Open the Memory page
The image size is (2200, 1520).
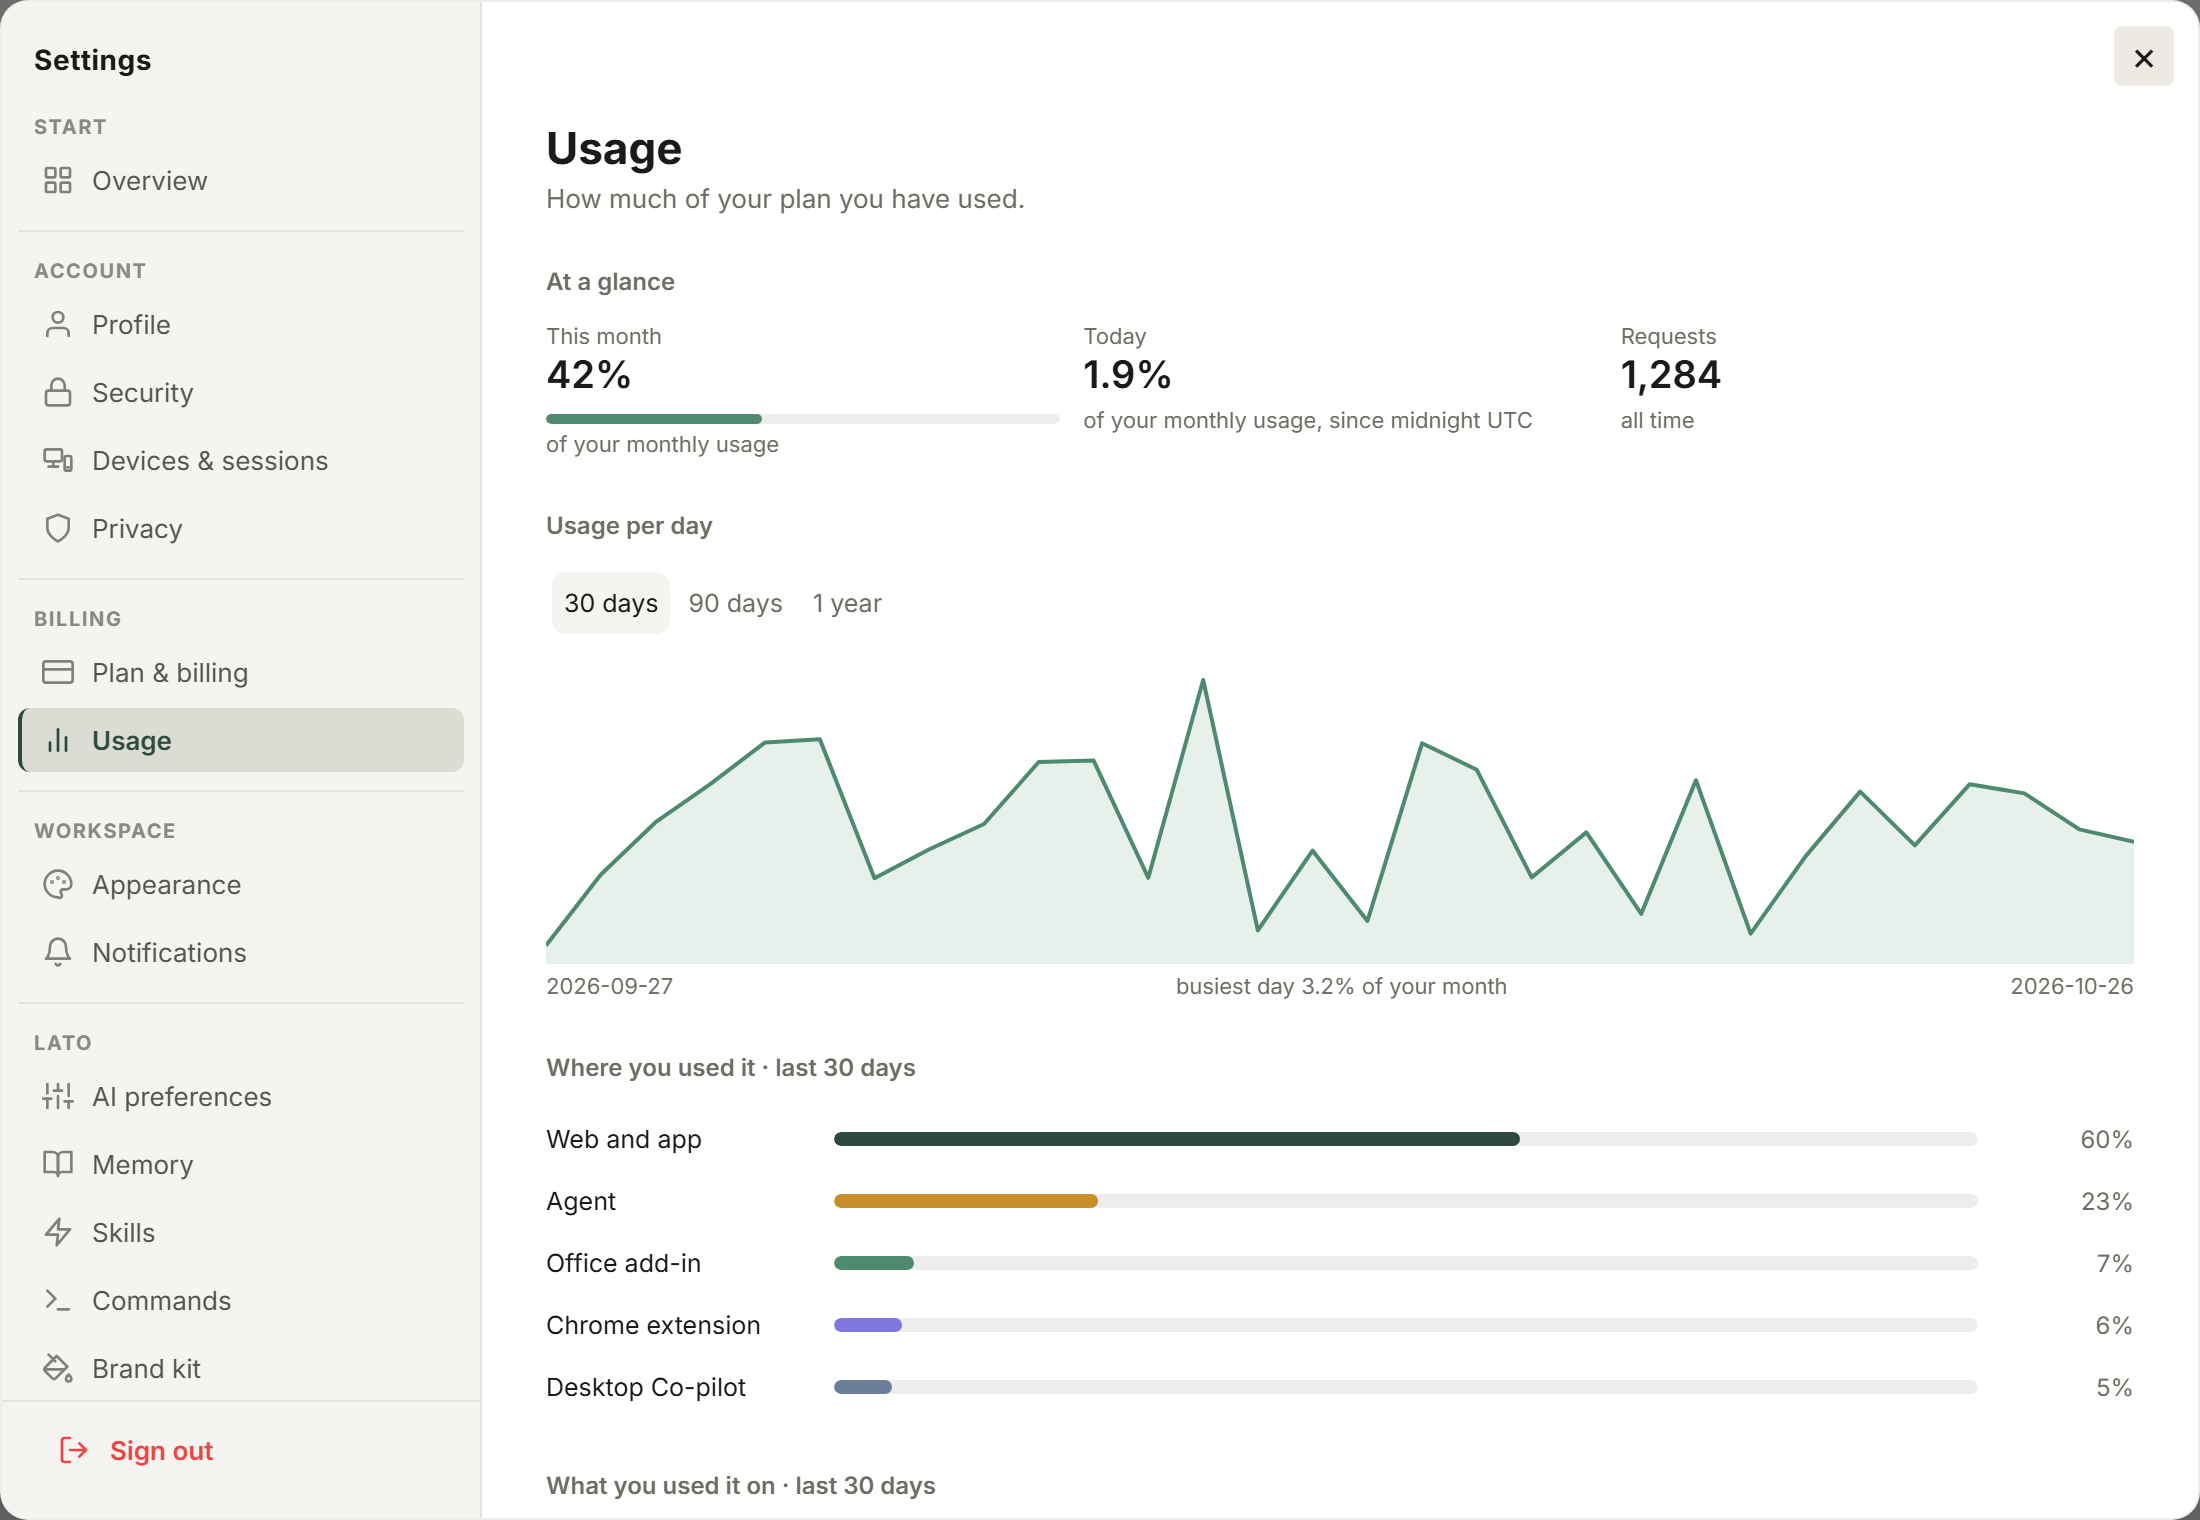tap(241, 1165)
